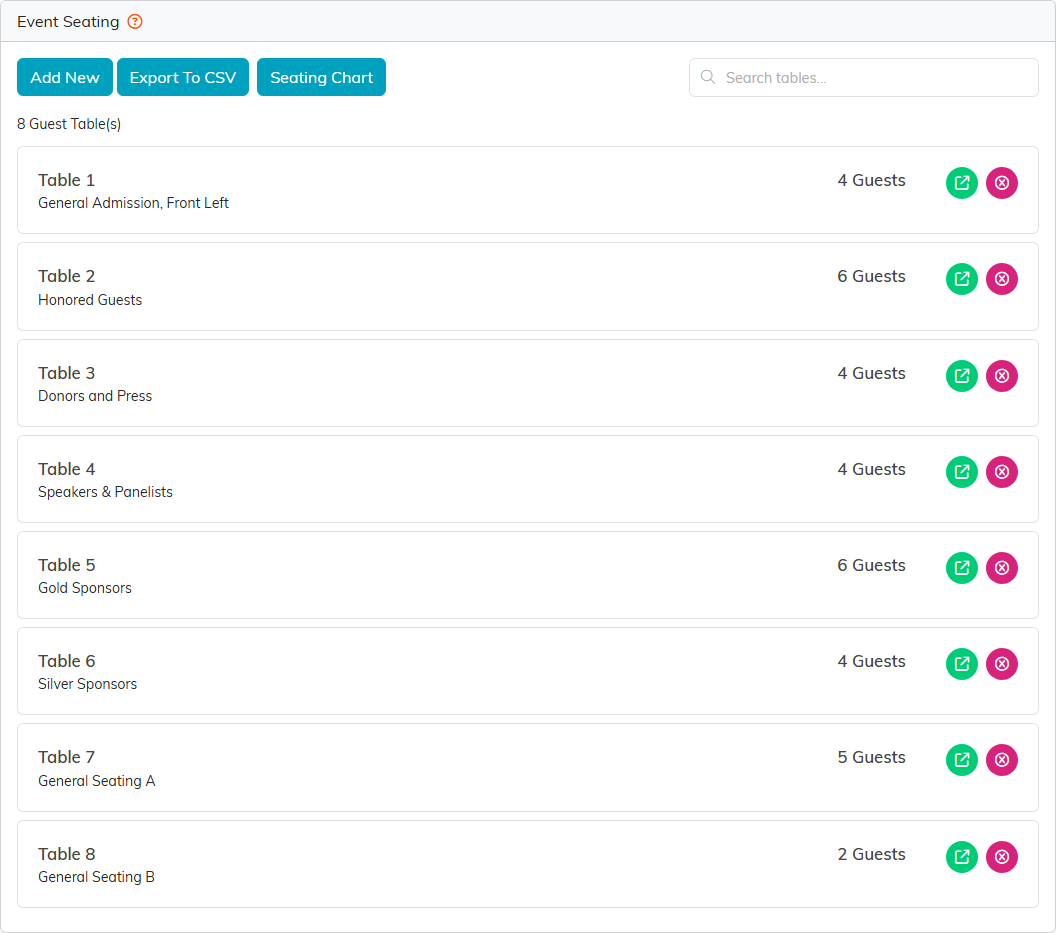
Task: Click the Table 6 heading
Action: (67, 662)
